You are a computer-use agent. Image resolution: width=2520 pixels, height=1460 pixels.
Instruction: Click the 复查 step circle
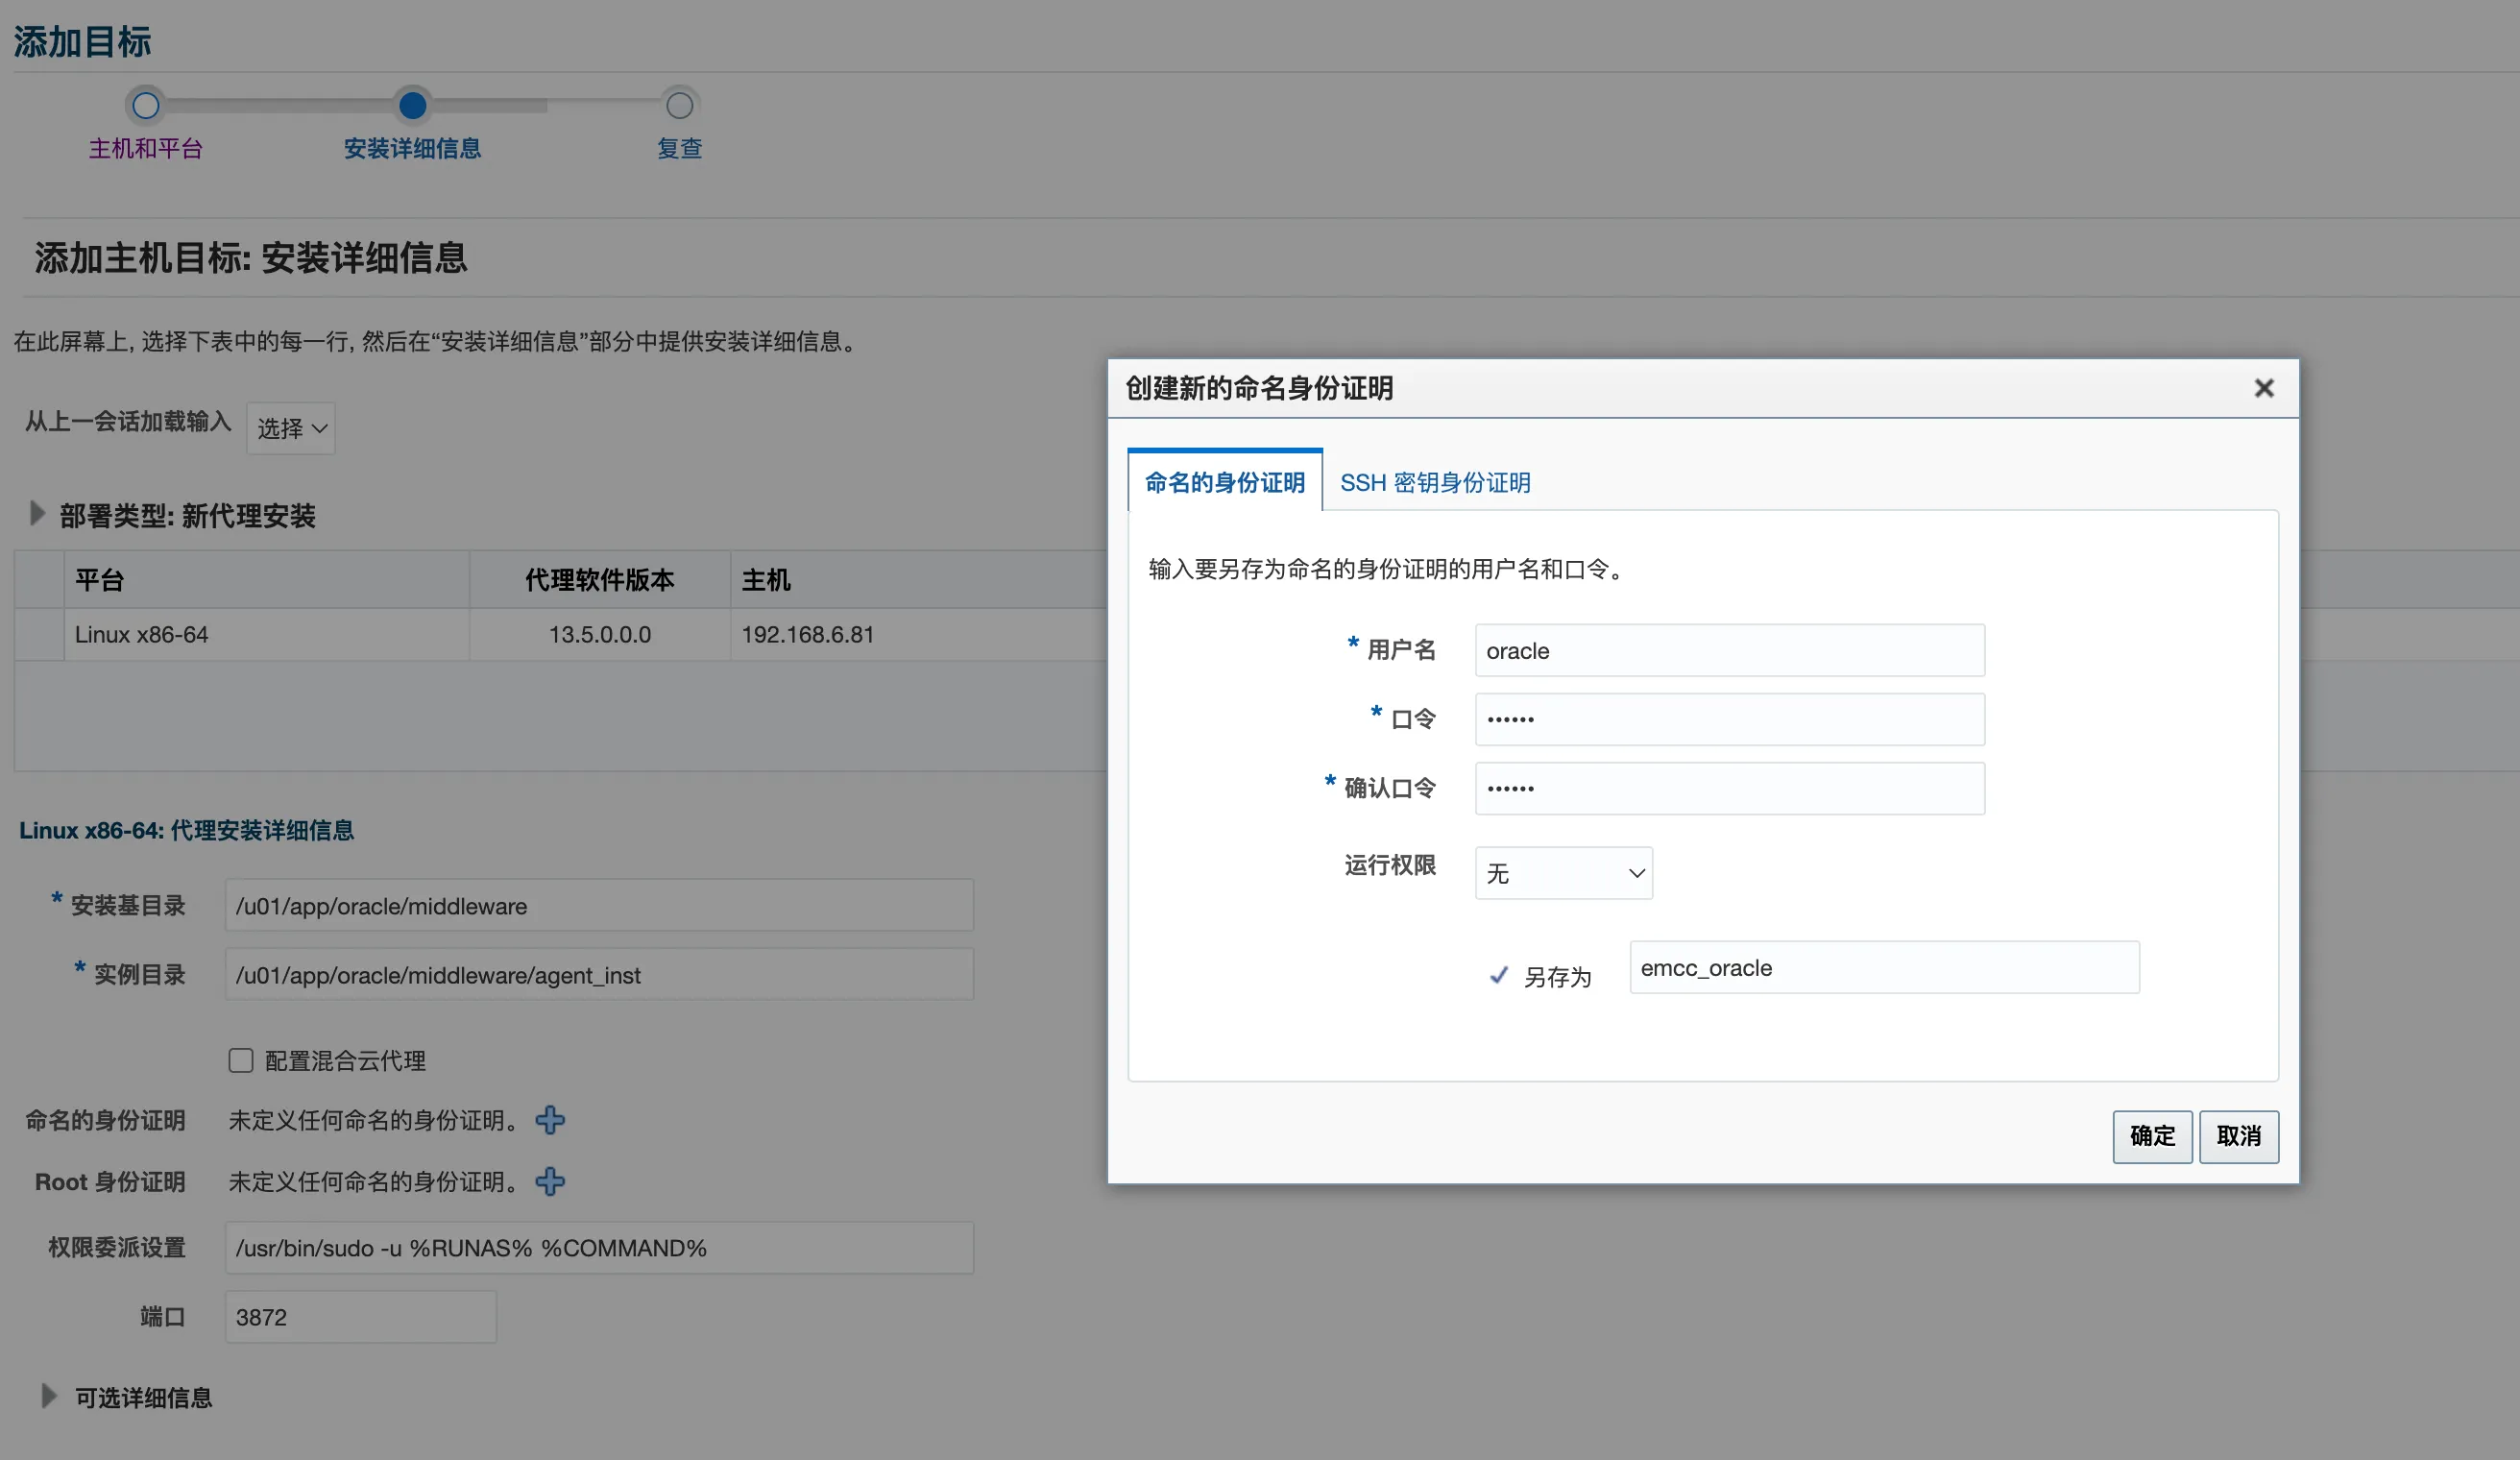click(680, 104)
